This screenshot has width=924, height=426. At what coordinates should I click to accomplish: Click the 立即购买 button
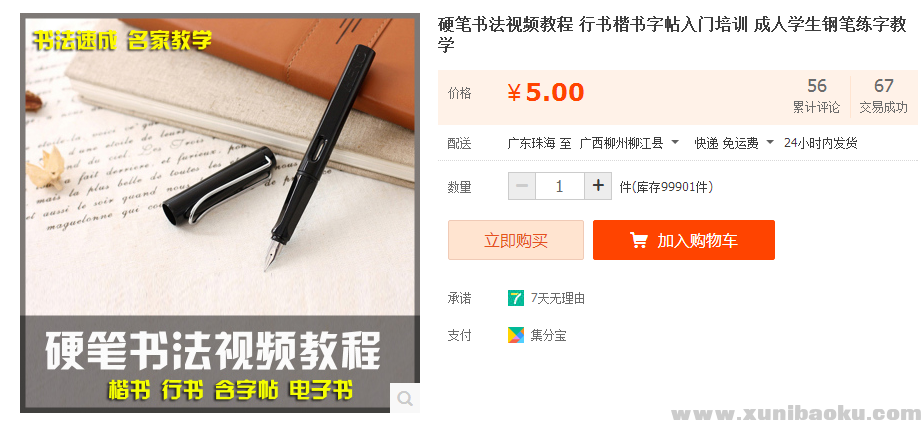(x=516, y=240)
